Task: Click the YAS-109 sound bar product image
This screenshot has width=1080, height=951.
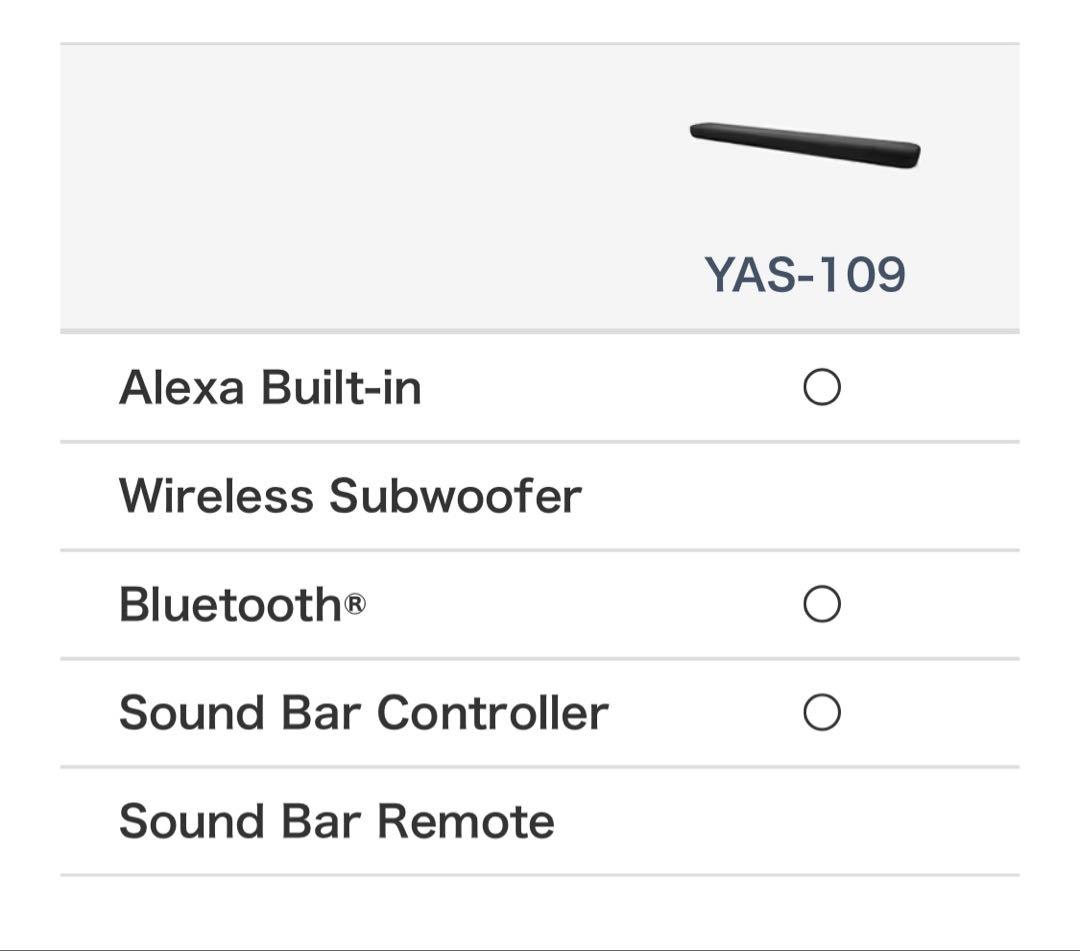Action: (805, 144)
